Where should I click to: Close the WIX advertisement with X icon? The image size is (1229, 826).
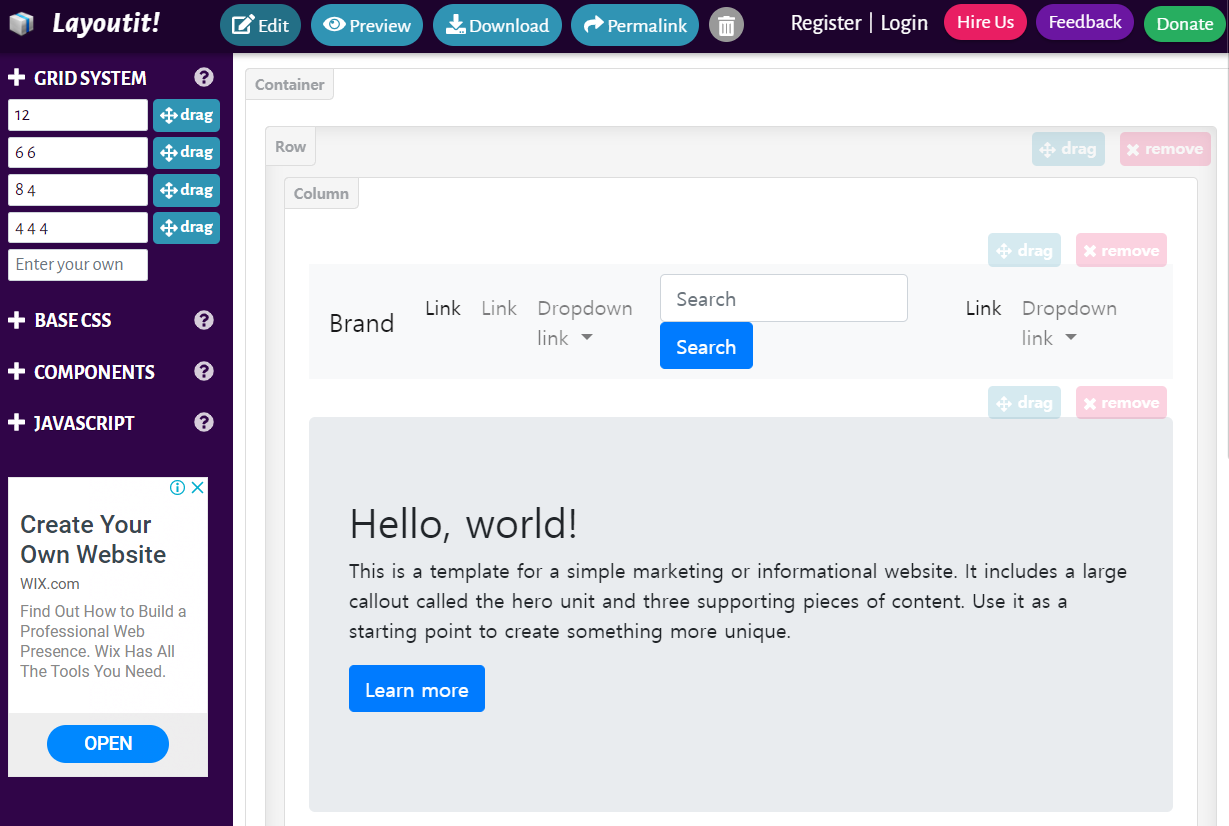click(x=198, y=488)
